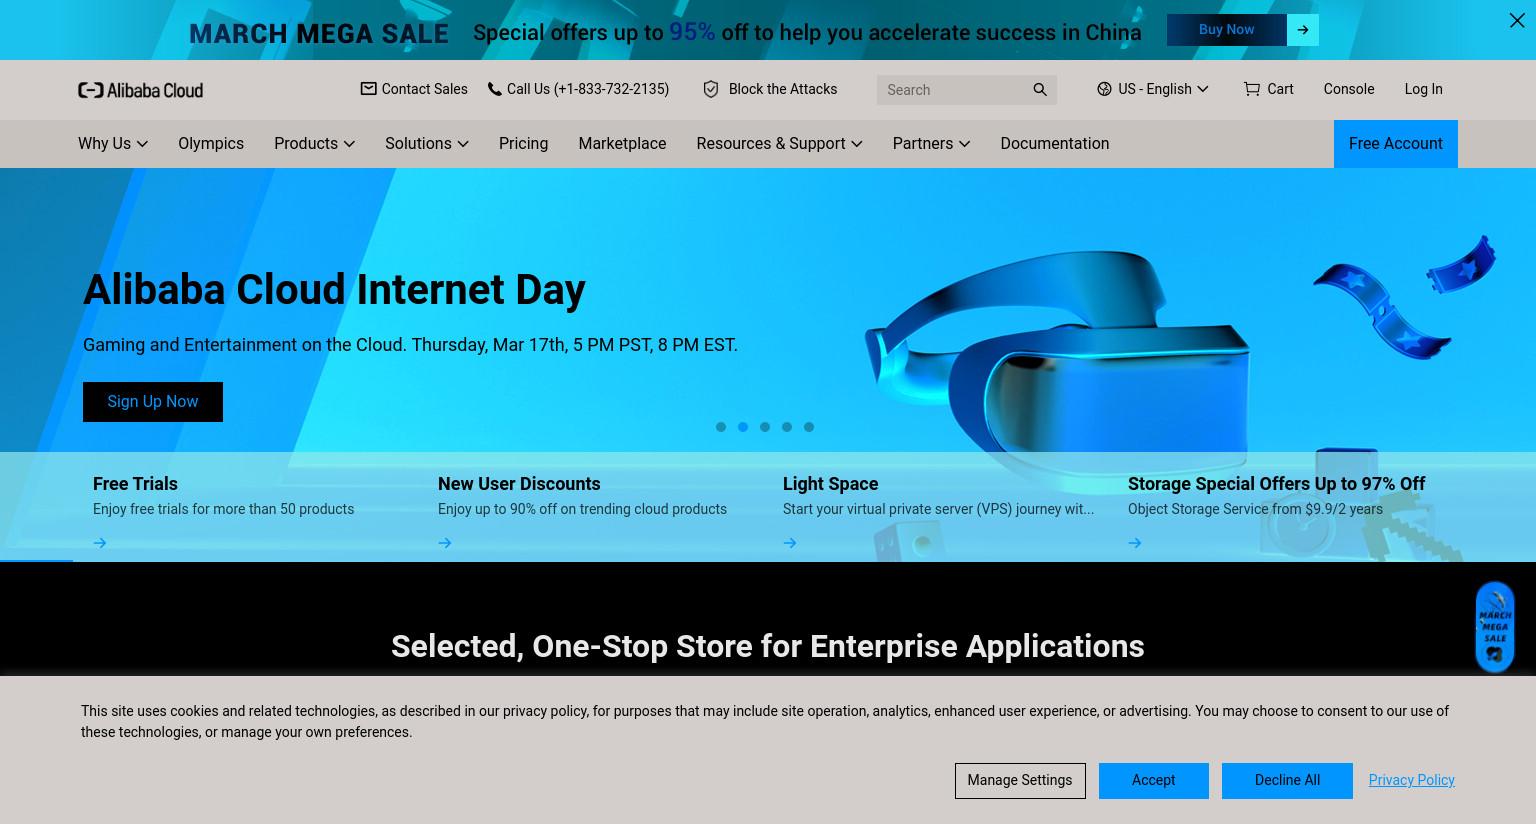
Task: Open the Block the Attacks link
Action: pyautogui.click(x=783, y=89)
